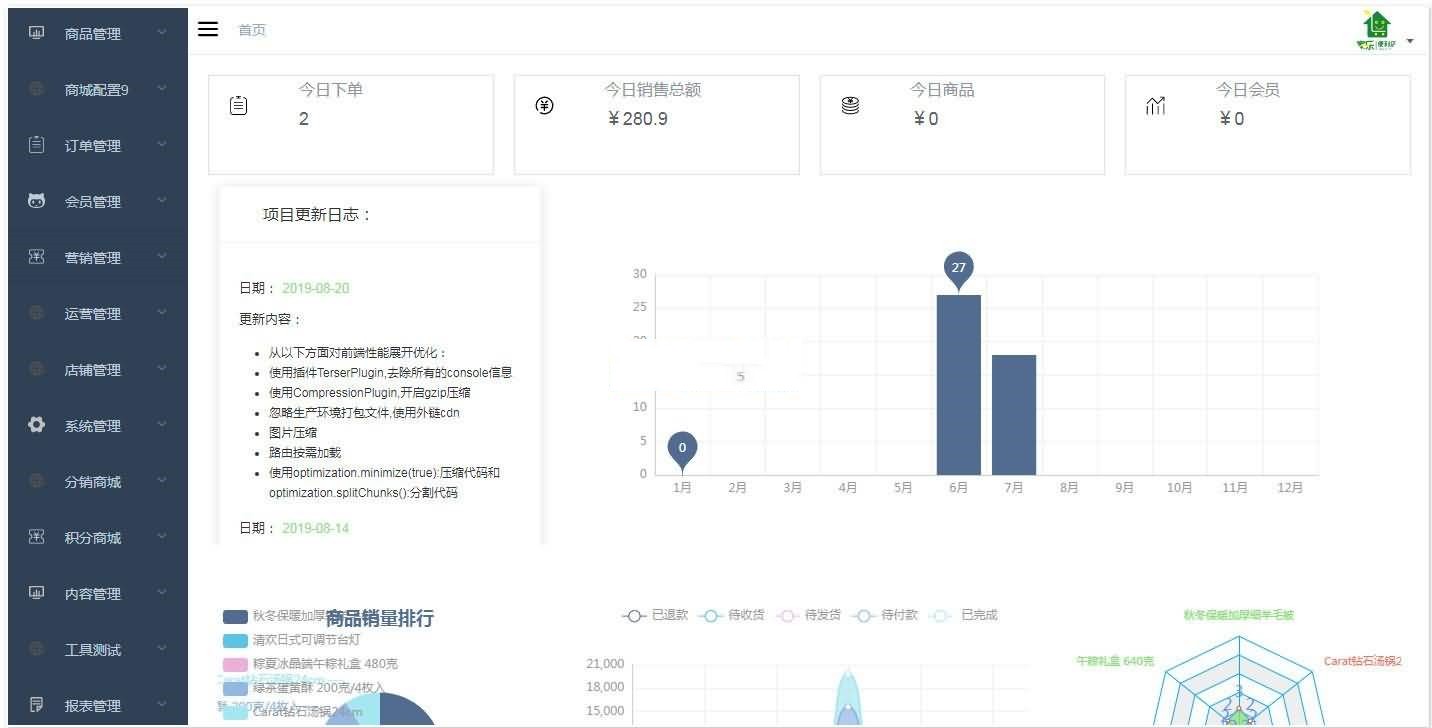Click the yen icon in 今日销售总额 card
This screenshot has height=728, width=1432.
click(x=544, y=105)
